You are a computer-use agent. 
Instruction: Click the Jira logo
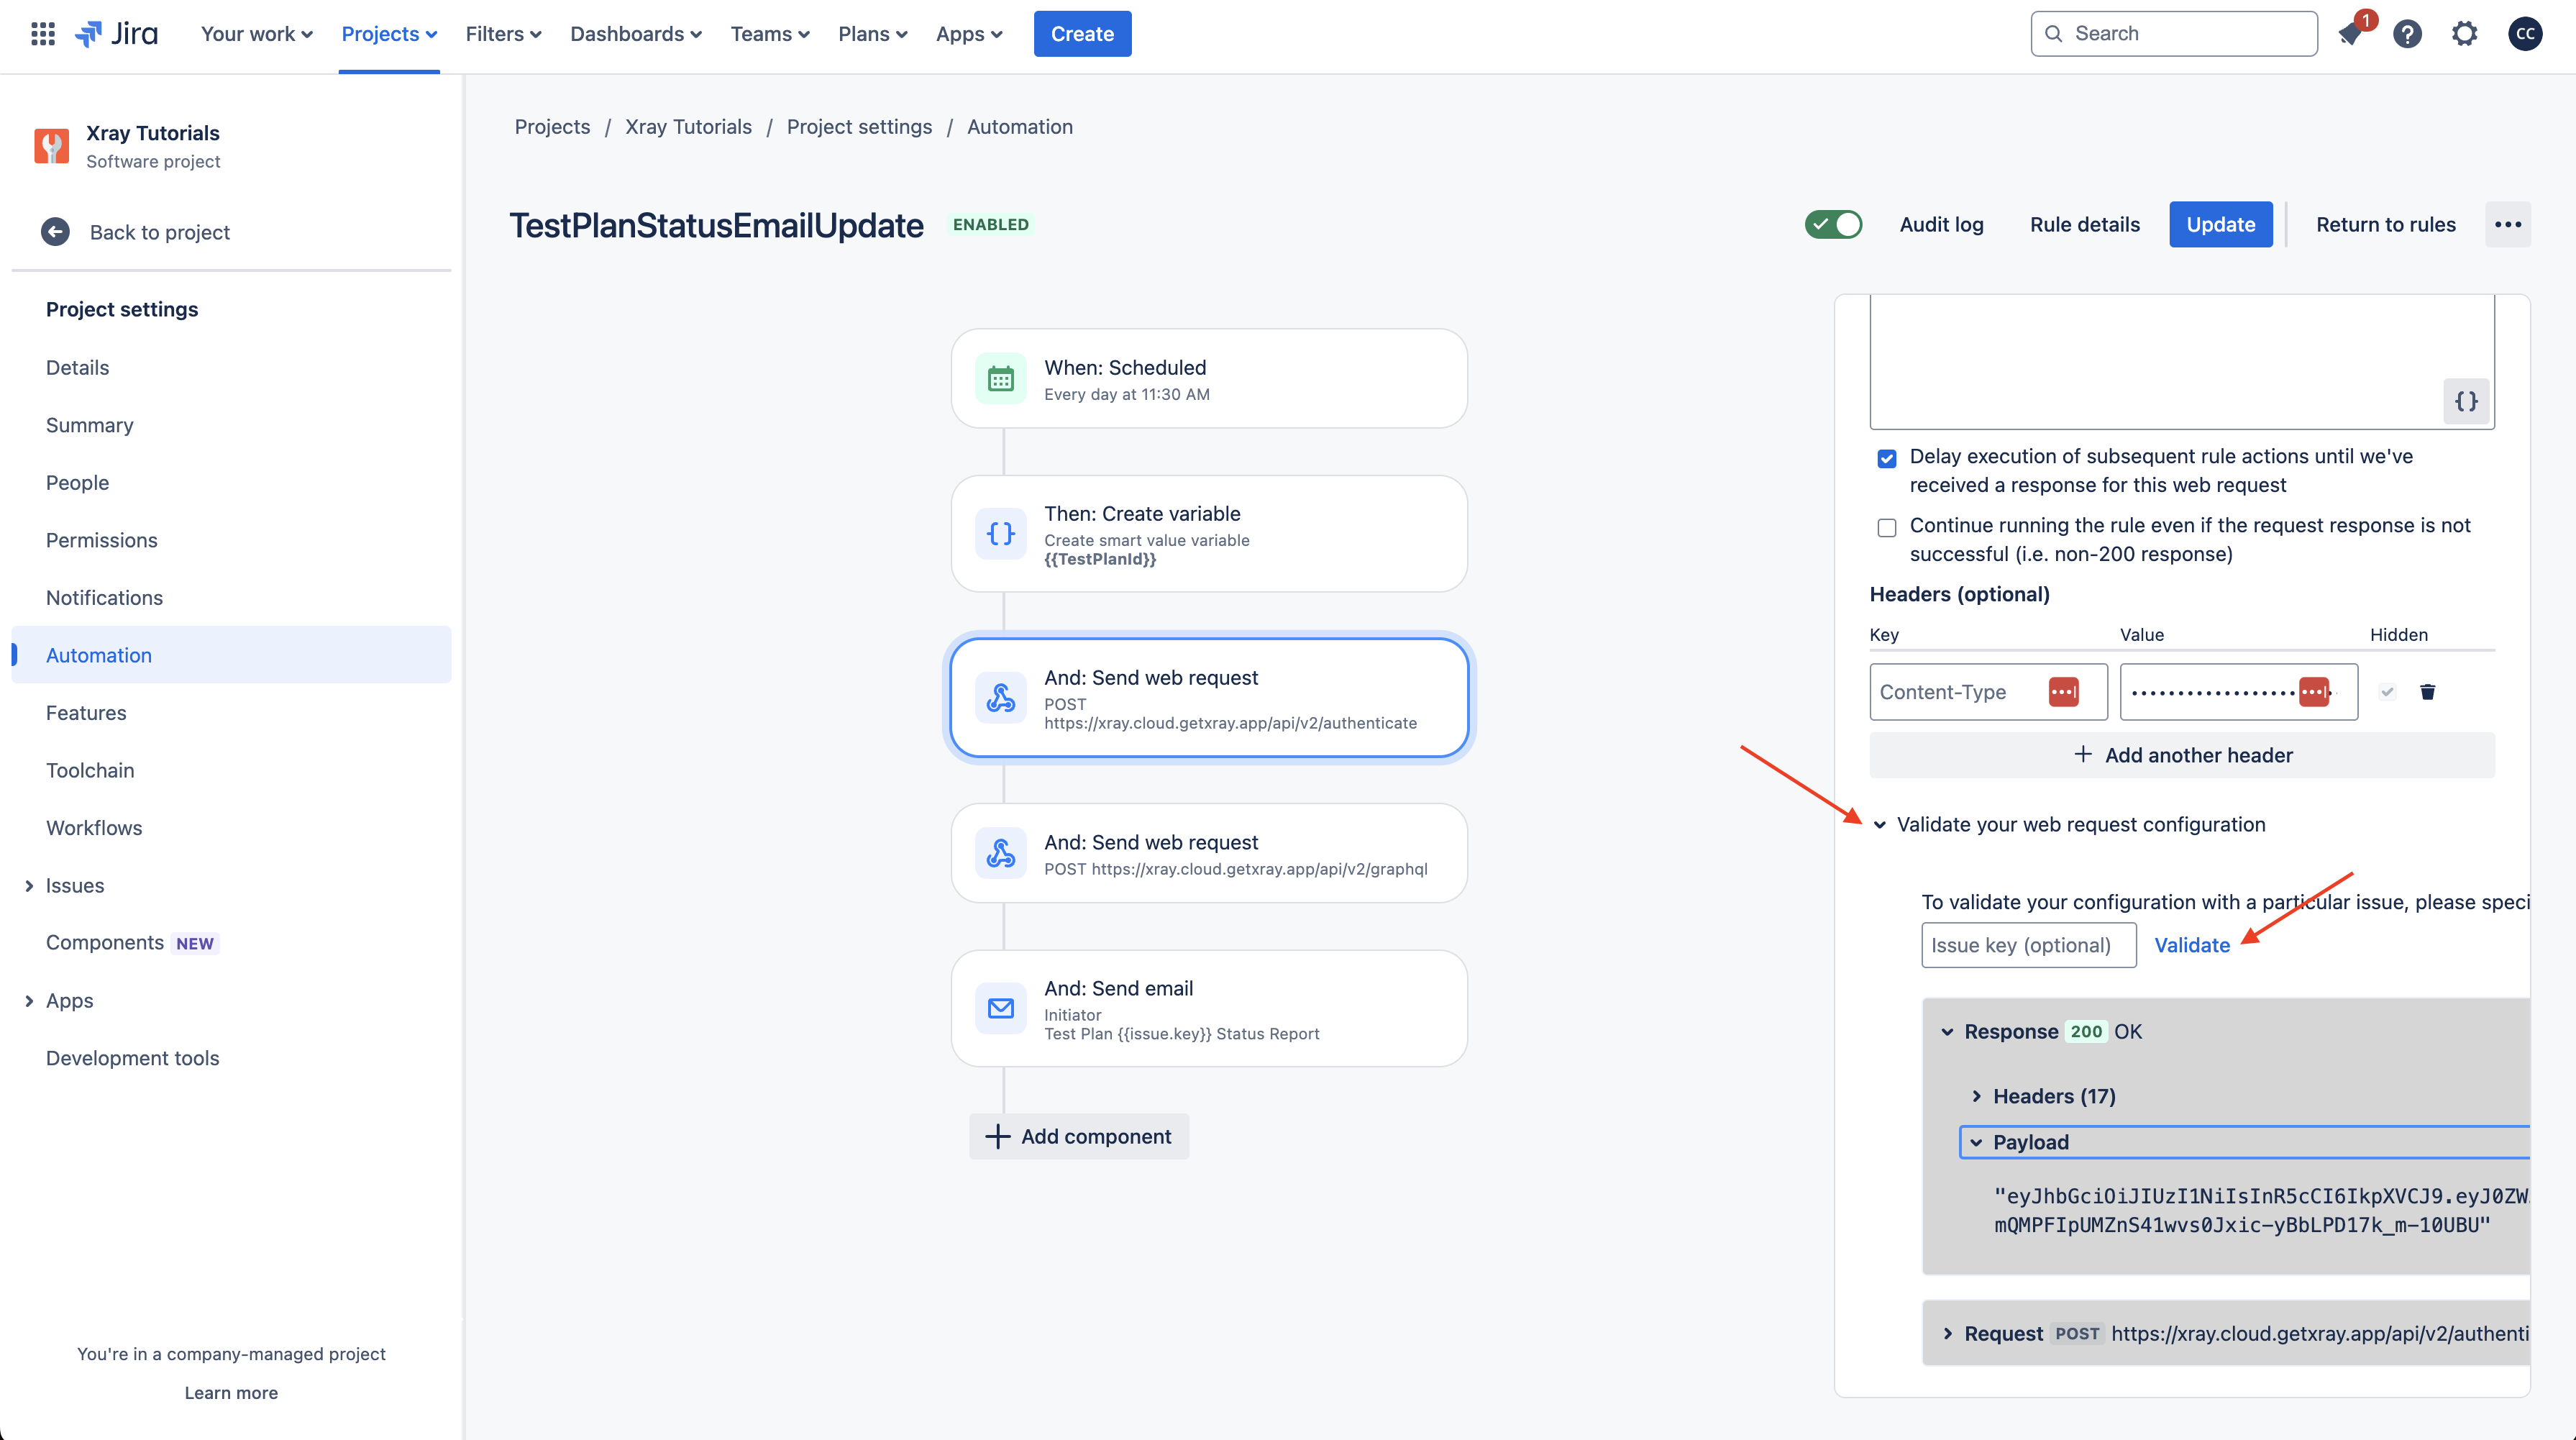point(117,34)
